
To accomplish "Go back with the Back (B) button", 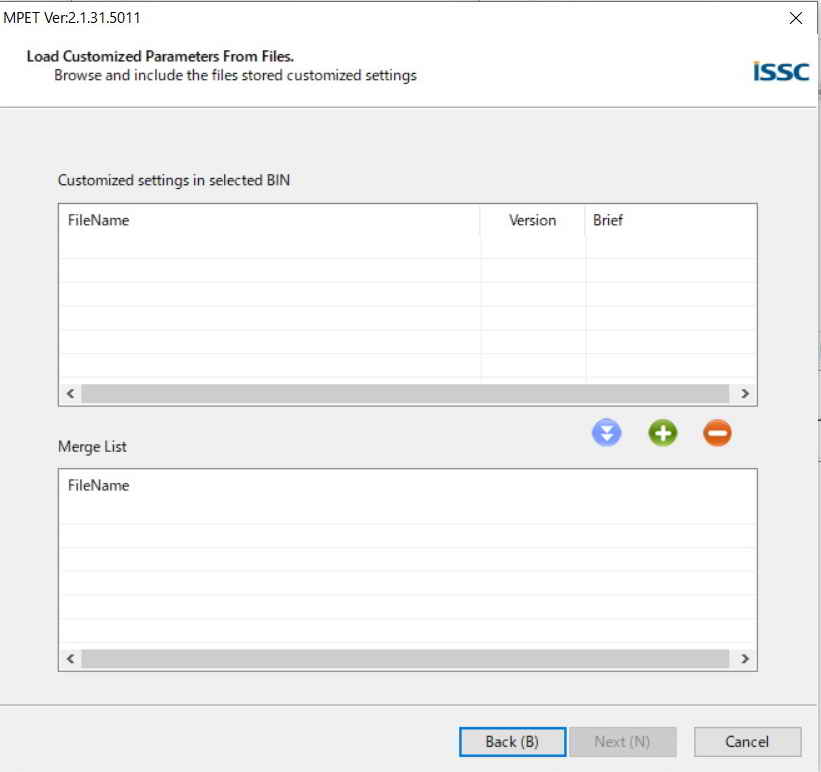I will pyautogui.click(x=513, y=742).
